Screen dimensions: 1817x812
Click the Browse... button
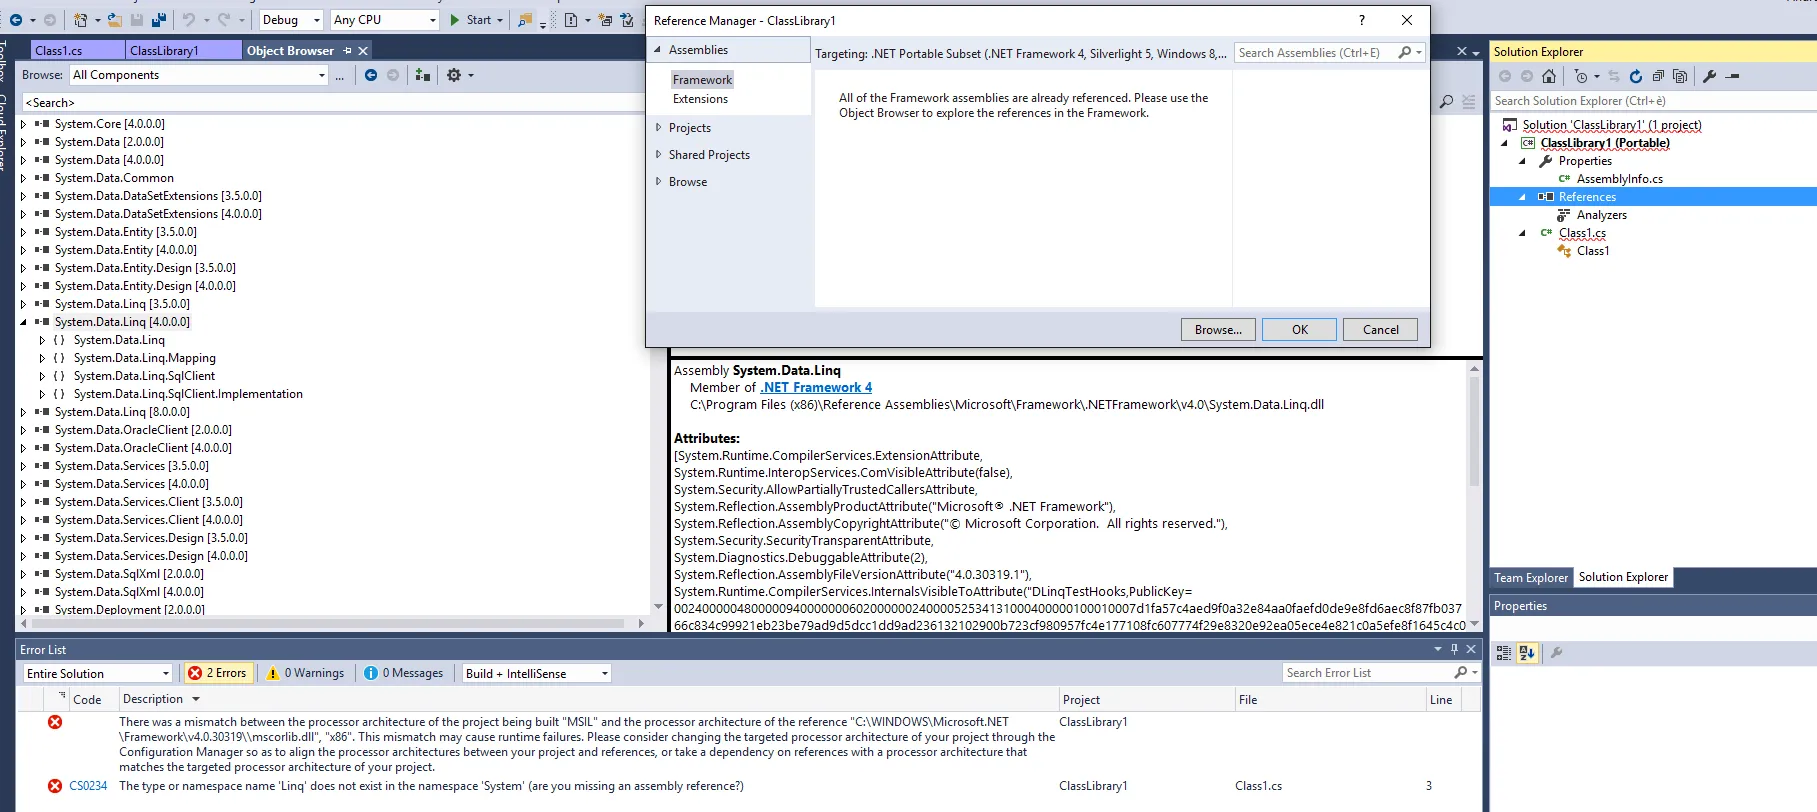click(1218, 330)
